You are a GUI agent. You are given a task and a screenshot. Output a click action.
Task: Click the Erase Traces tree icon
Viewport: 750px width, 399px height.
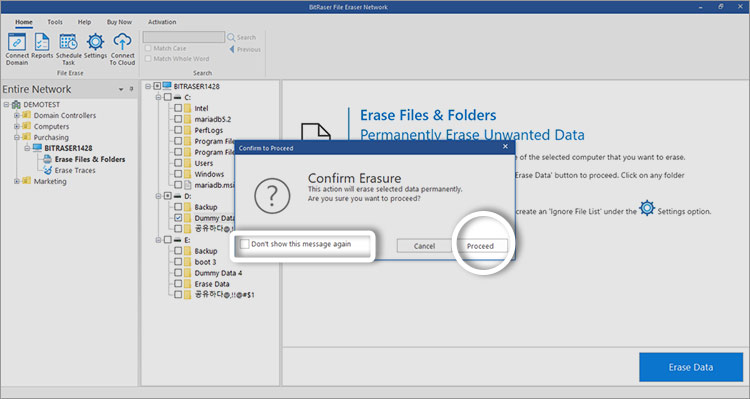pyautogui.click(x=47, y=170)
